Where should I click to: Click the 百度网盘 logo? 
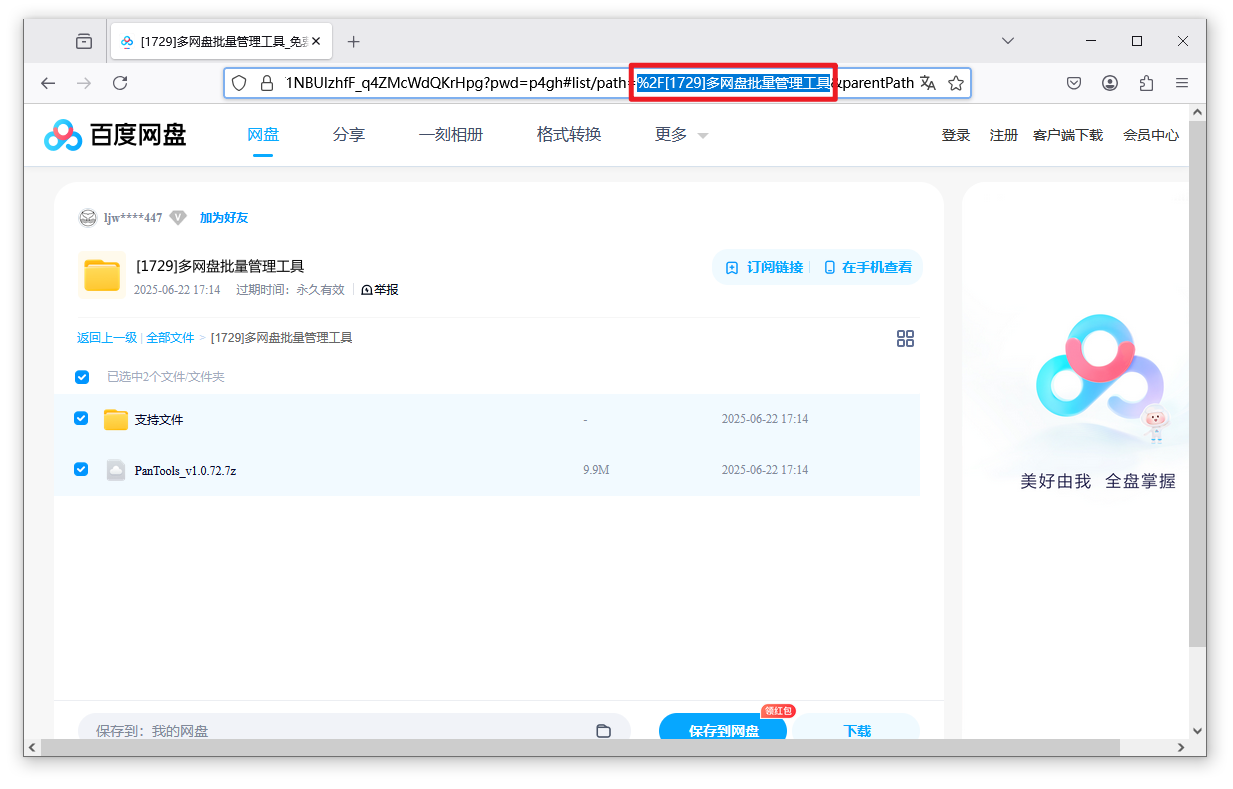tap(115, 135)
